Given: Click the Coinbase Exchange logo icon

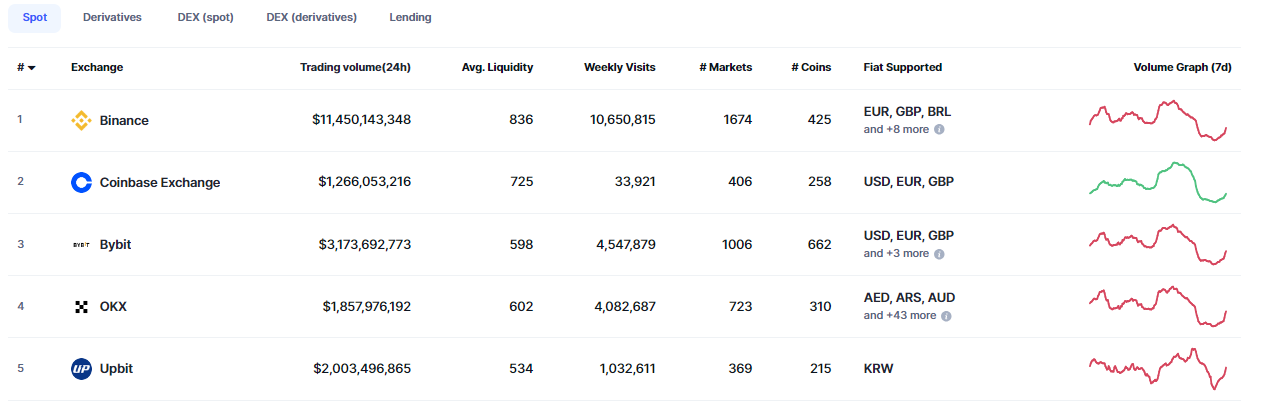Looking at the screenshot, I should (x=81, y=183).
